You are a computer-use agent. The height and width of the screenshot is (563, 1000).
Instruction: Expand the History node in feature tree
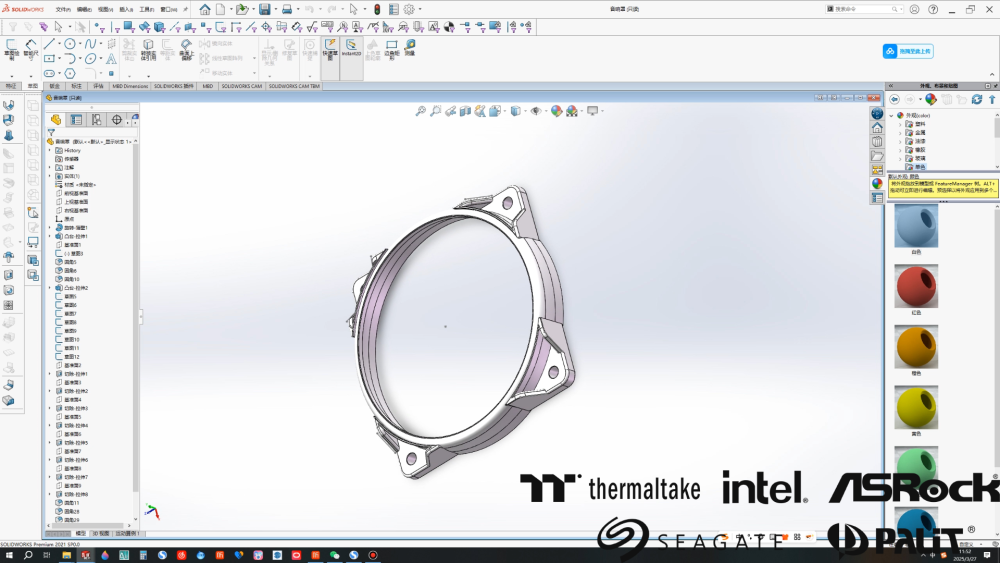click(49, 150)
